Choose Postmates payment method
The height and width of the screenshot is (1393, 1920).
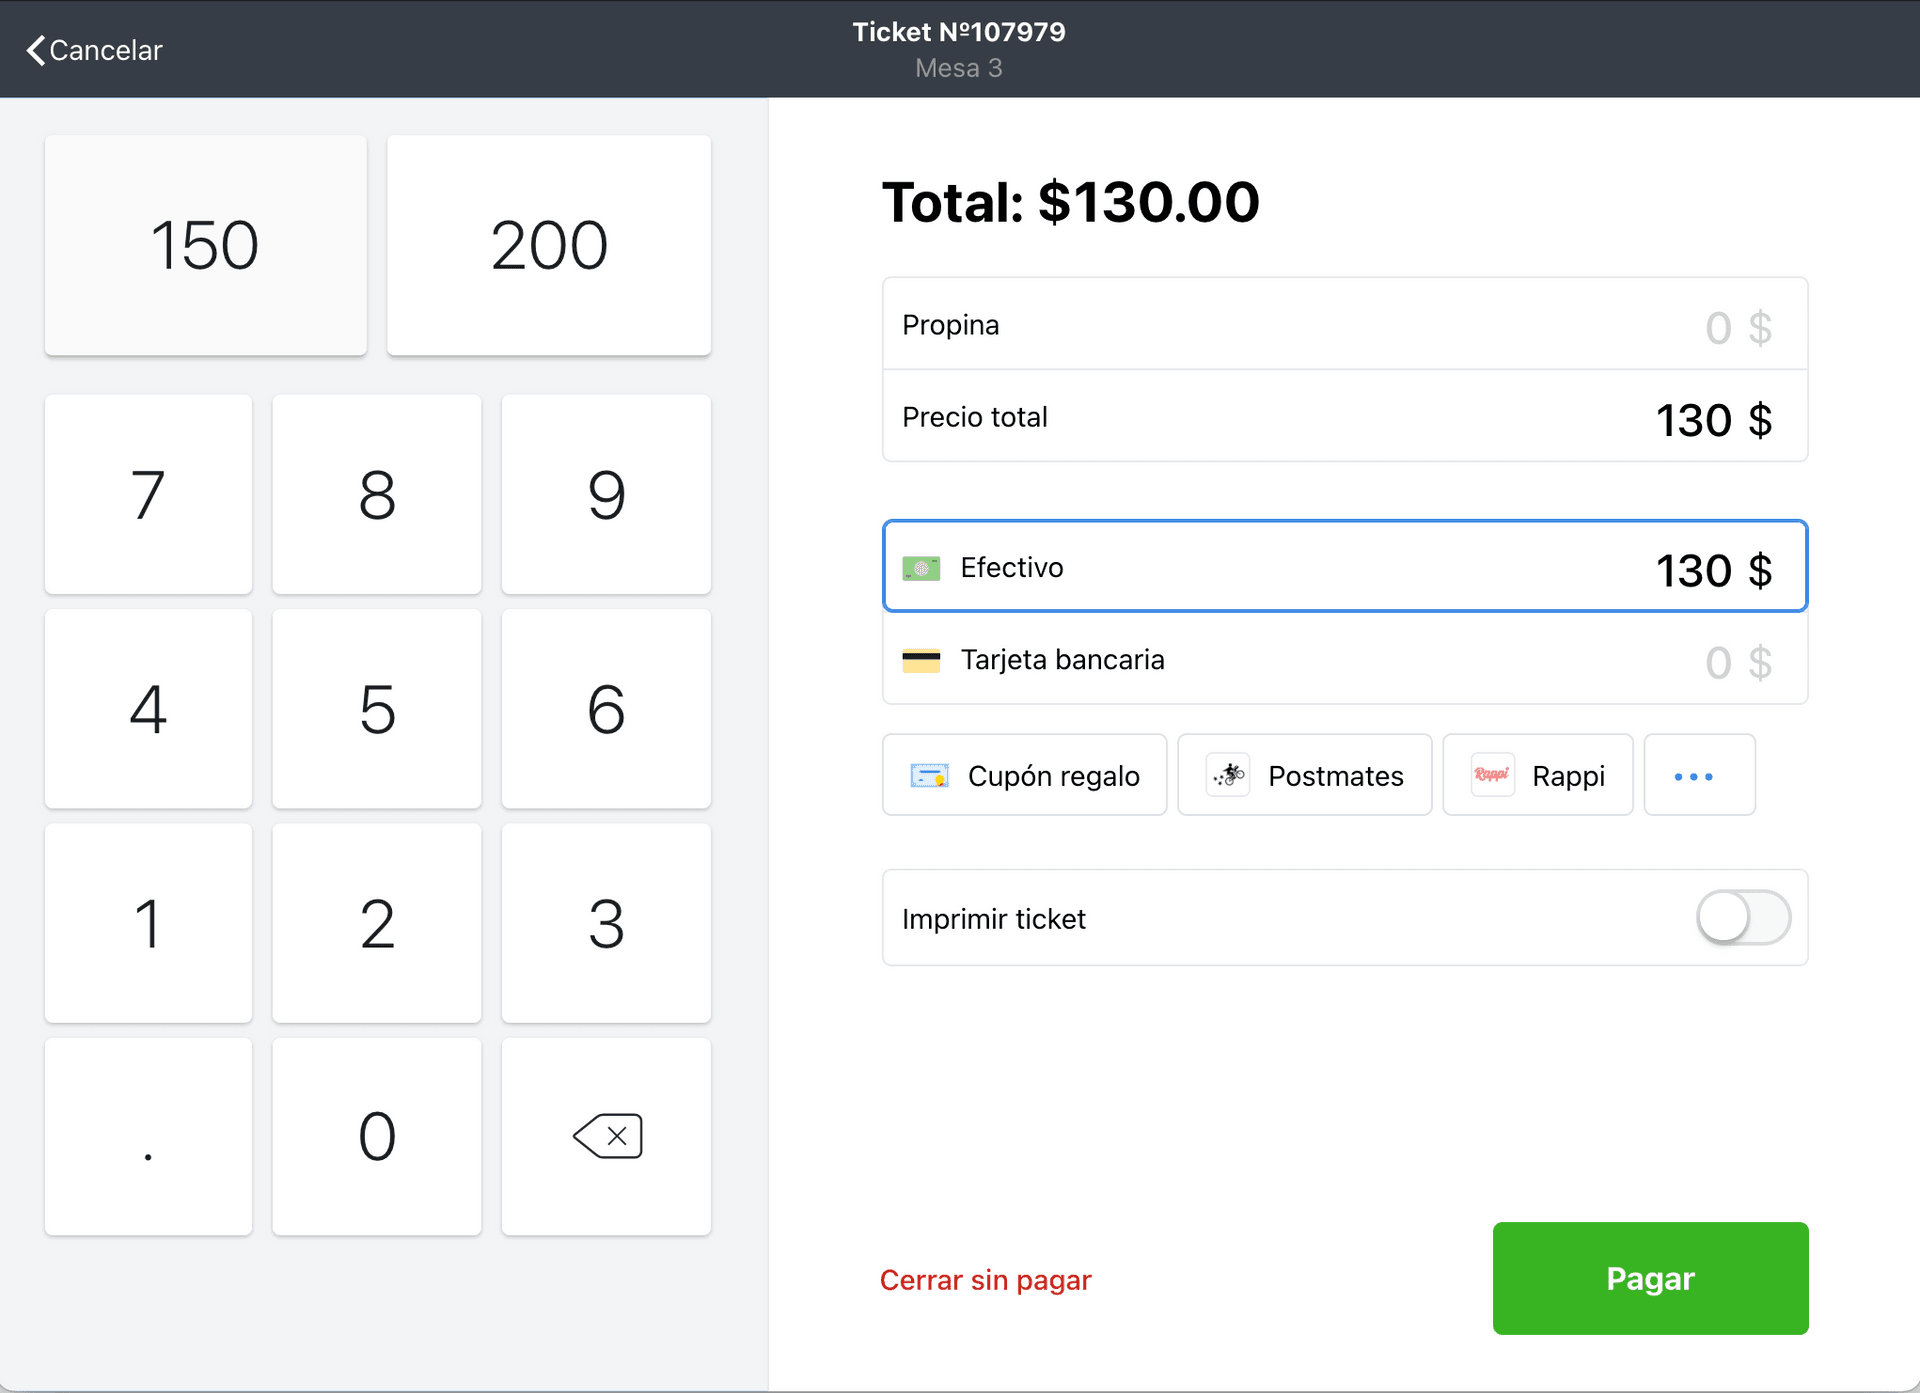coord(1305,776)
